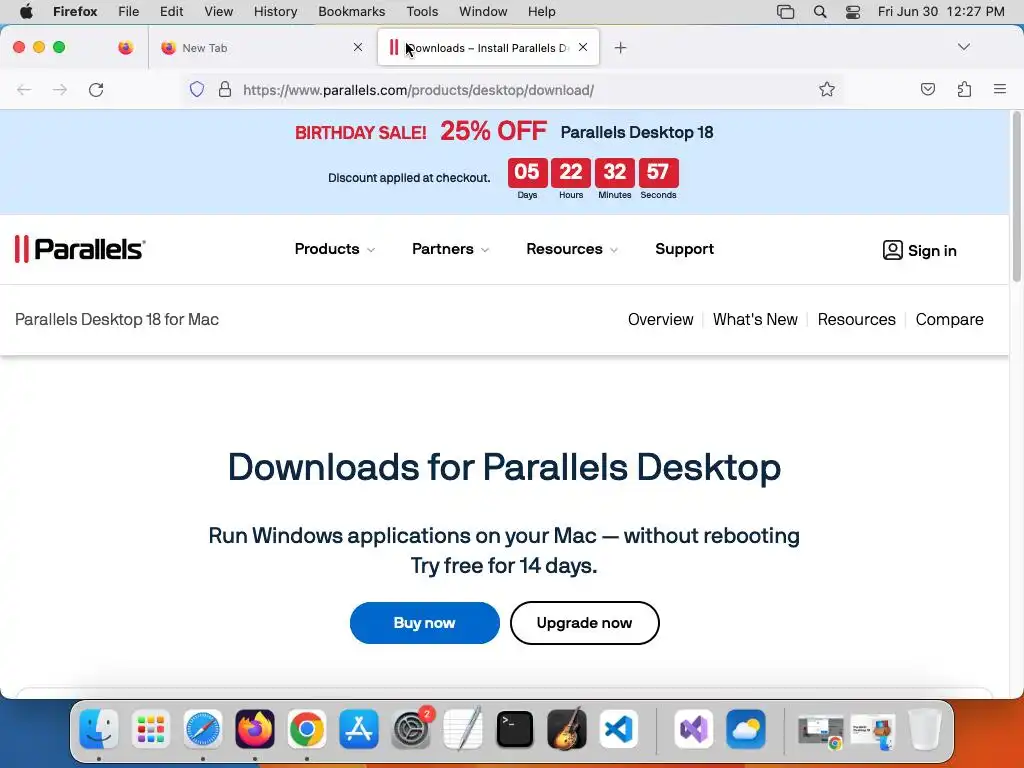Expand the Partners dropdown menu
Screen dimensions: 1024x768
point(450,249)
